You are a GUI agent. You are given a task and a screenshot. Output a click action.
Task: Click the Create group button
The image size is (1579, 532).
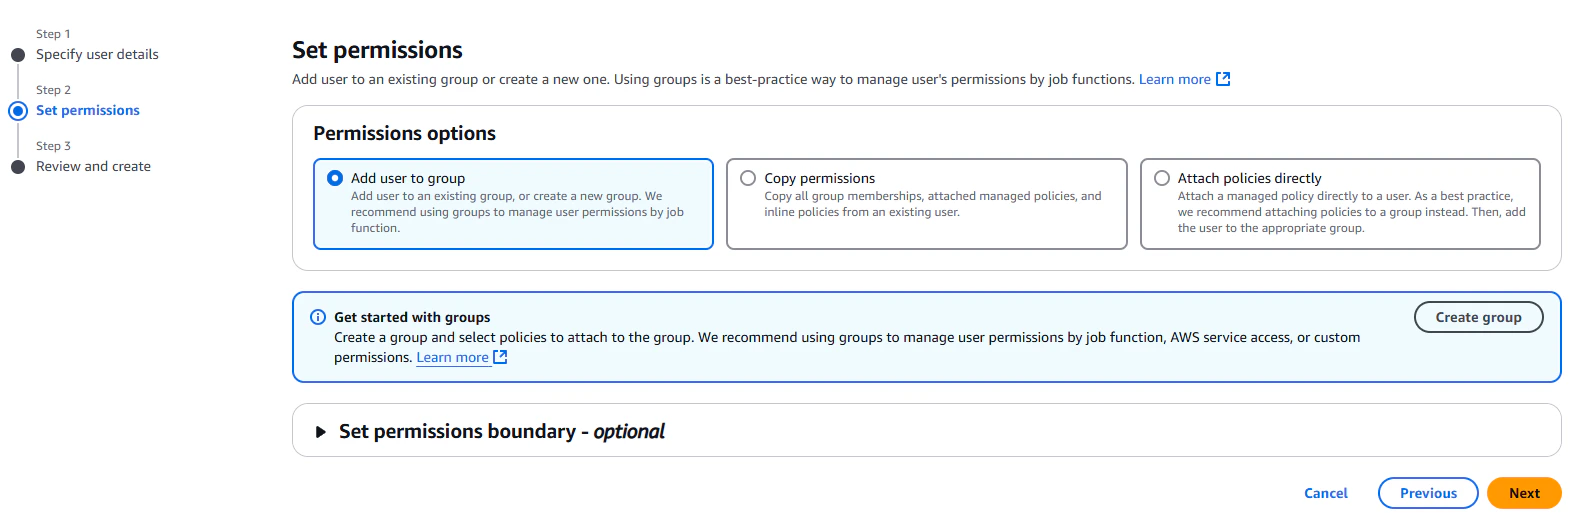[x=1478, y=317]
